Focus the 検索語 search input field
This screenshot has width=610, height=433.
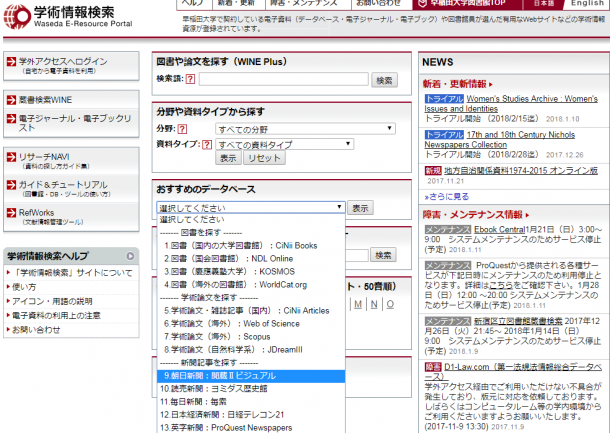point(284,79)
